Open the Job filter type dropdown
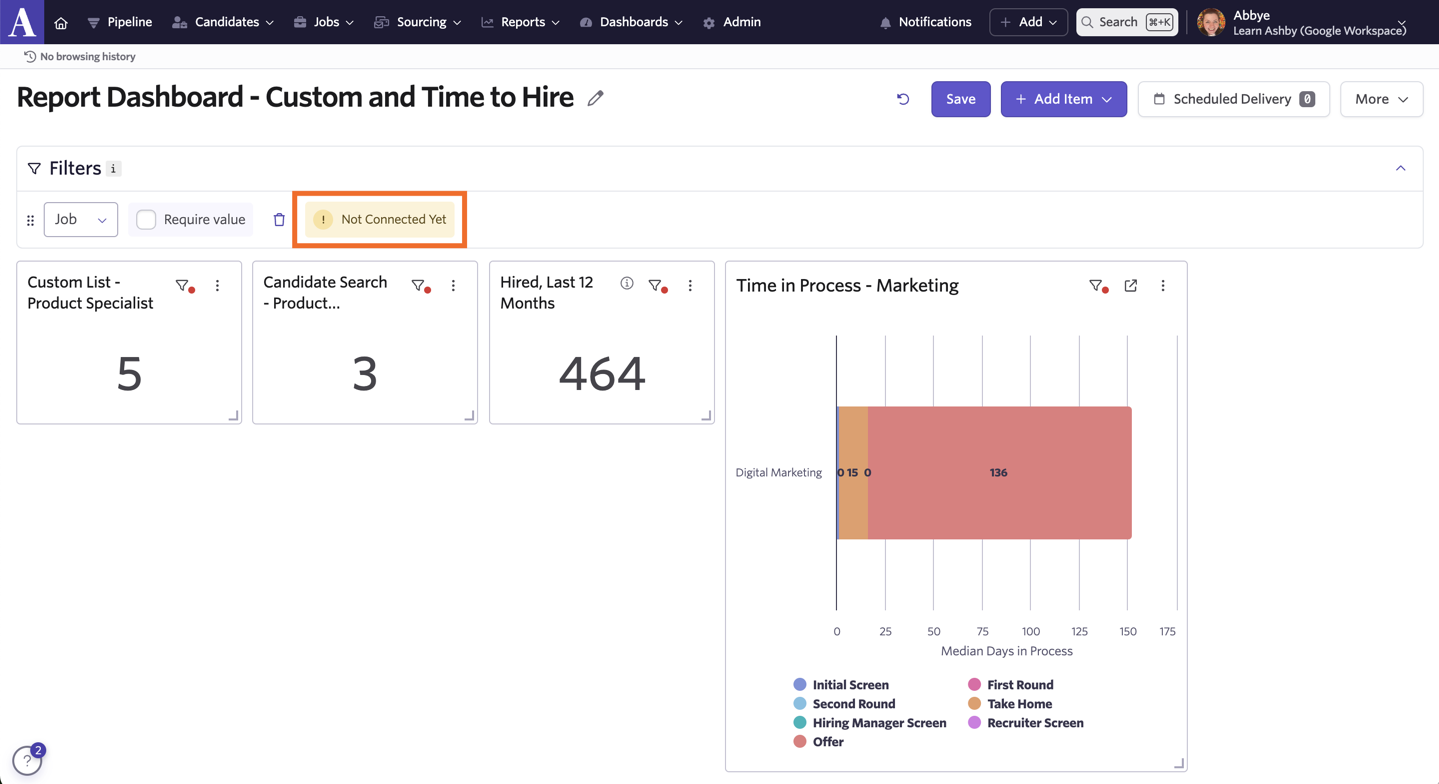The image size is (1439, 784). click(x=81, y=220)
